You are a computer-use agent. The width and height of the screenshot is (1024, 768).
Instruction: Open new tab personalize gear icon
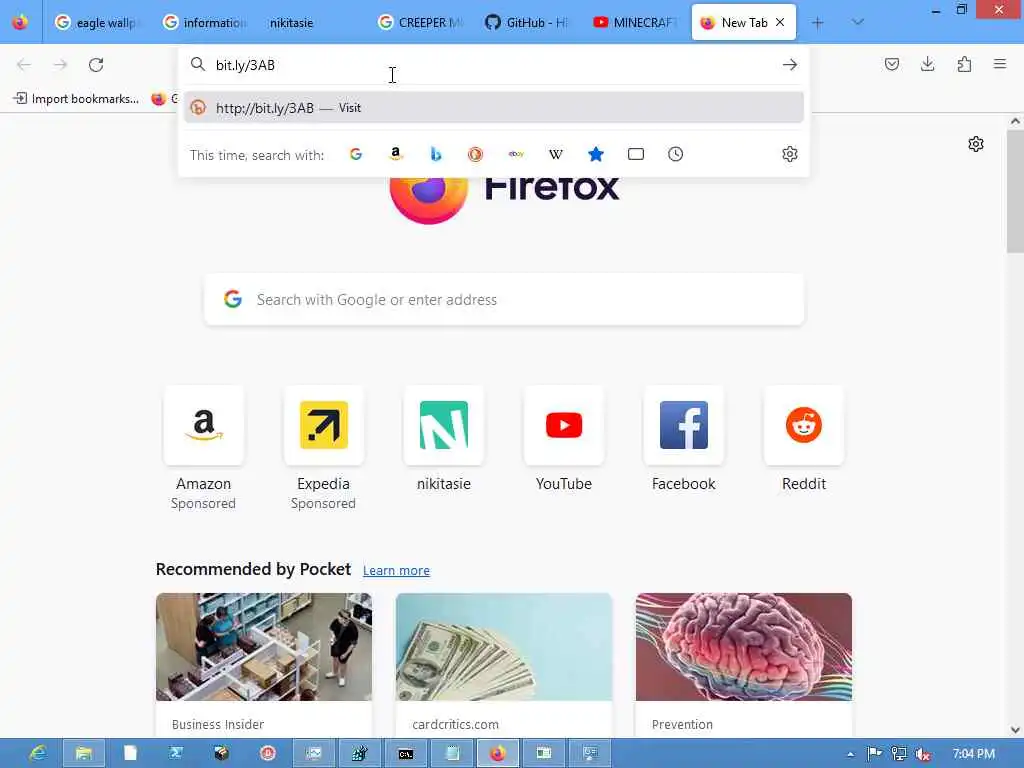tap(976, 144)
